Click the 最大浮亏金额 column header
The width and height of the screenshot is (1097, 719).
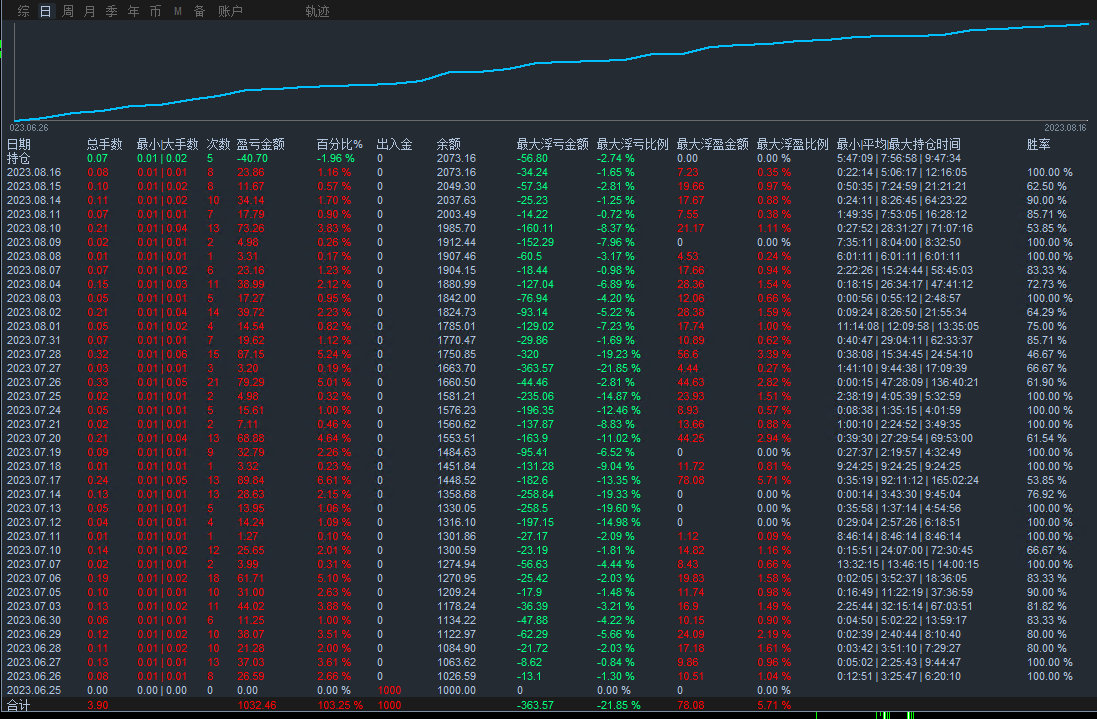pos(553,144)
